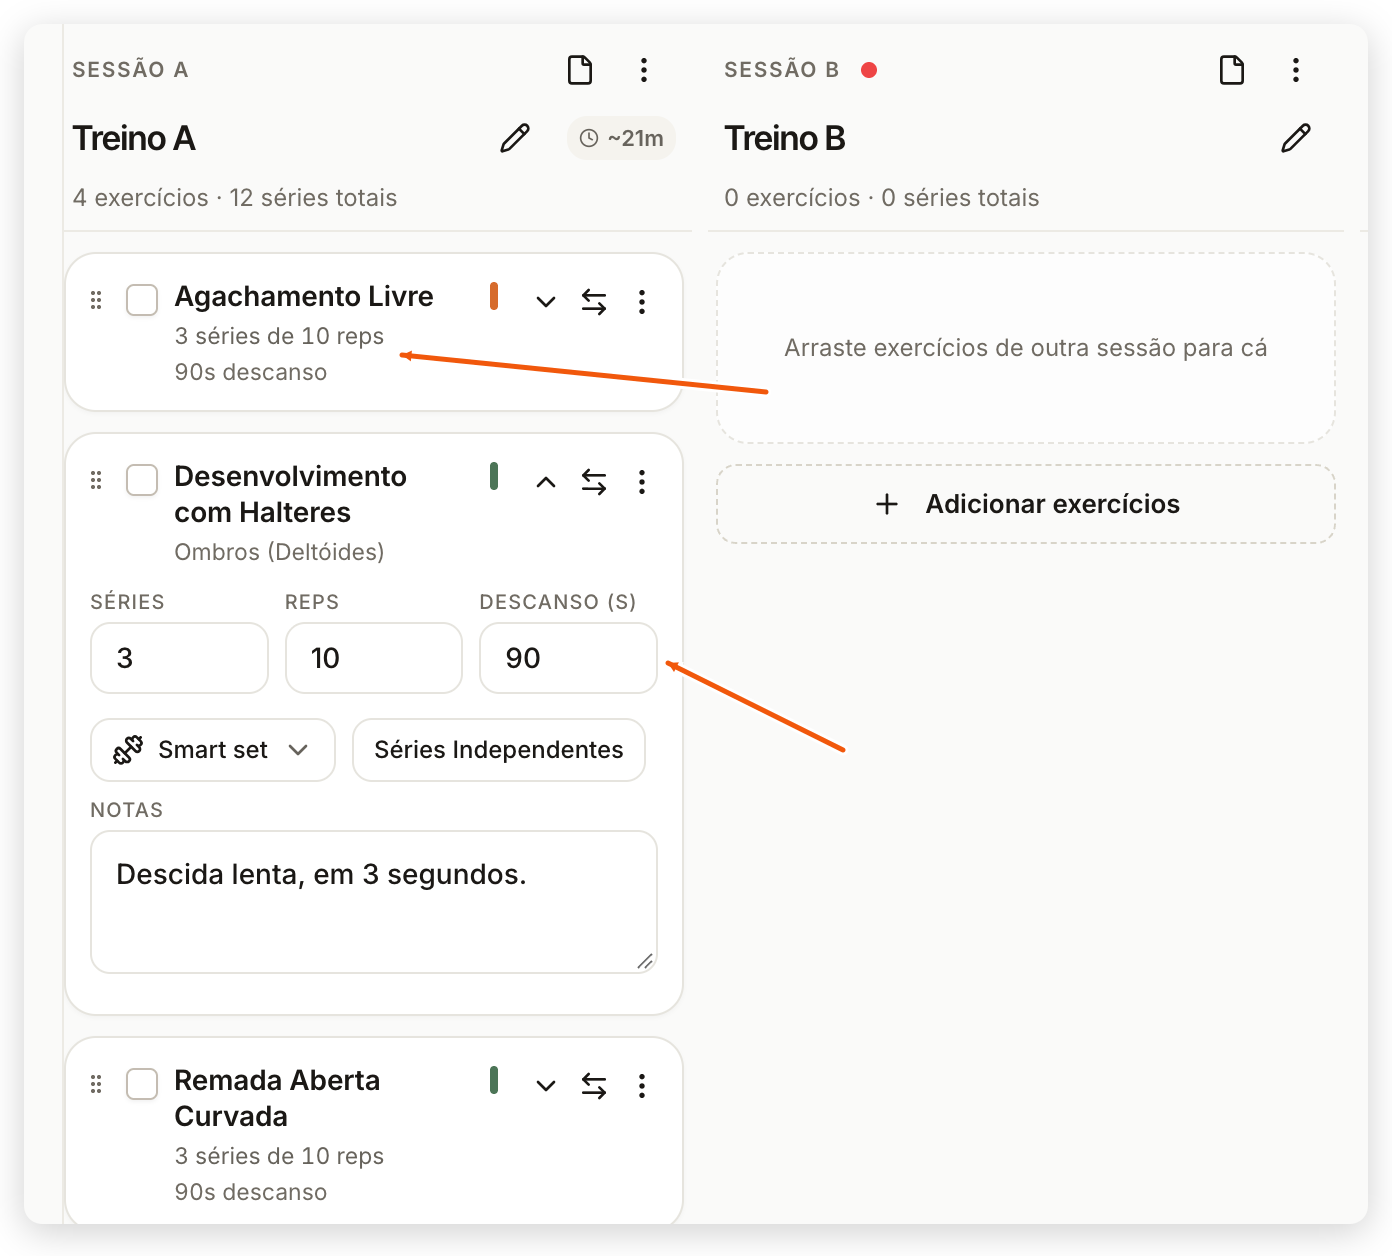The width and height of the screenshot is (1392, 1256).
Task: Click the Séries input field
Action: pyautogui.click(x=179, y=658)
